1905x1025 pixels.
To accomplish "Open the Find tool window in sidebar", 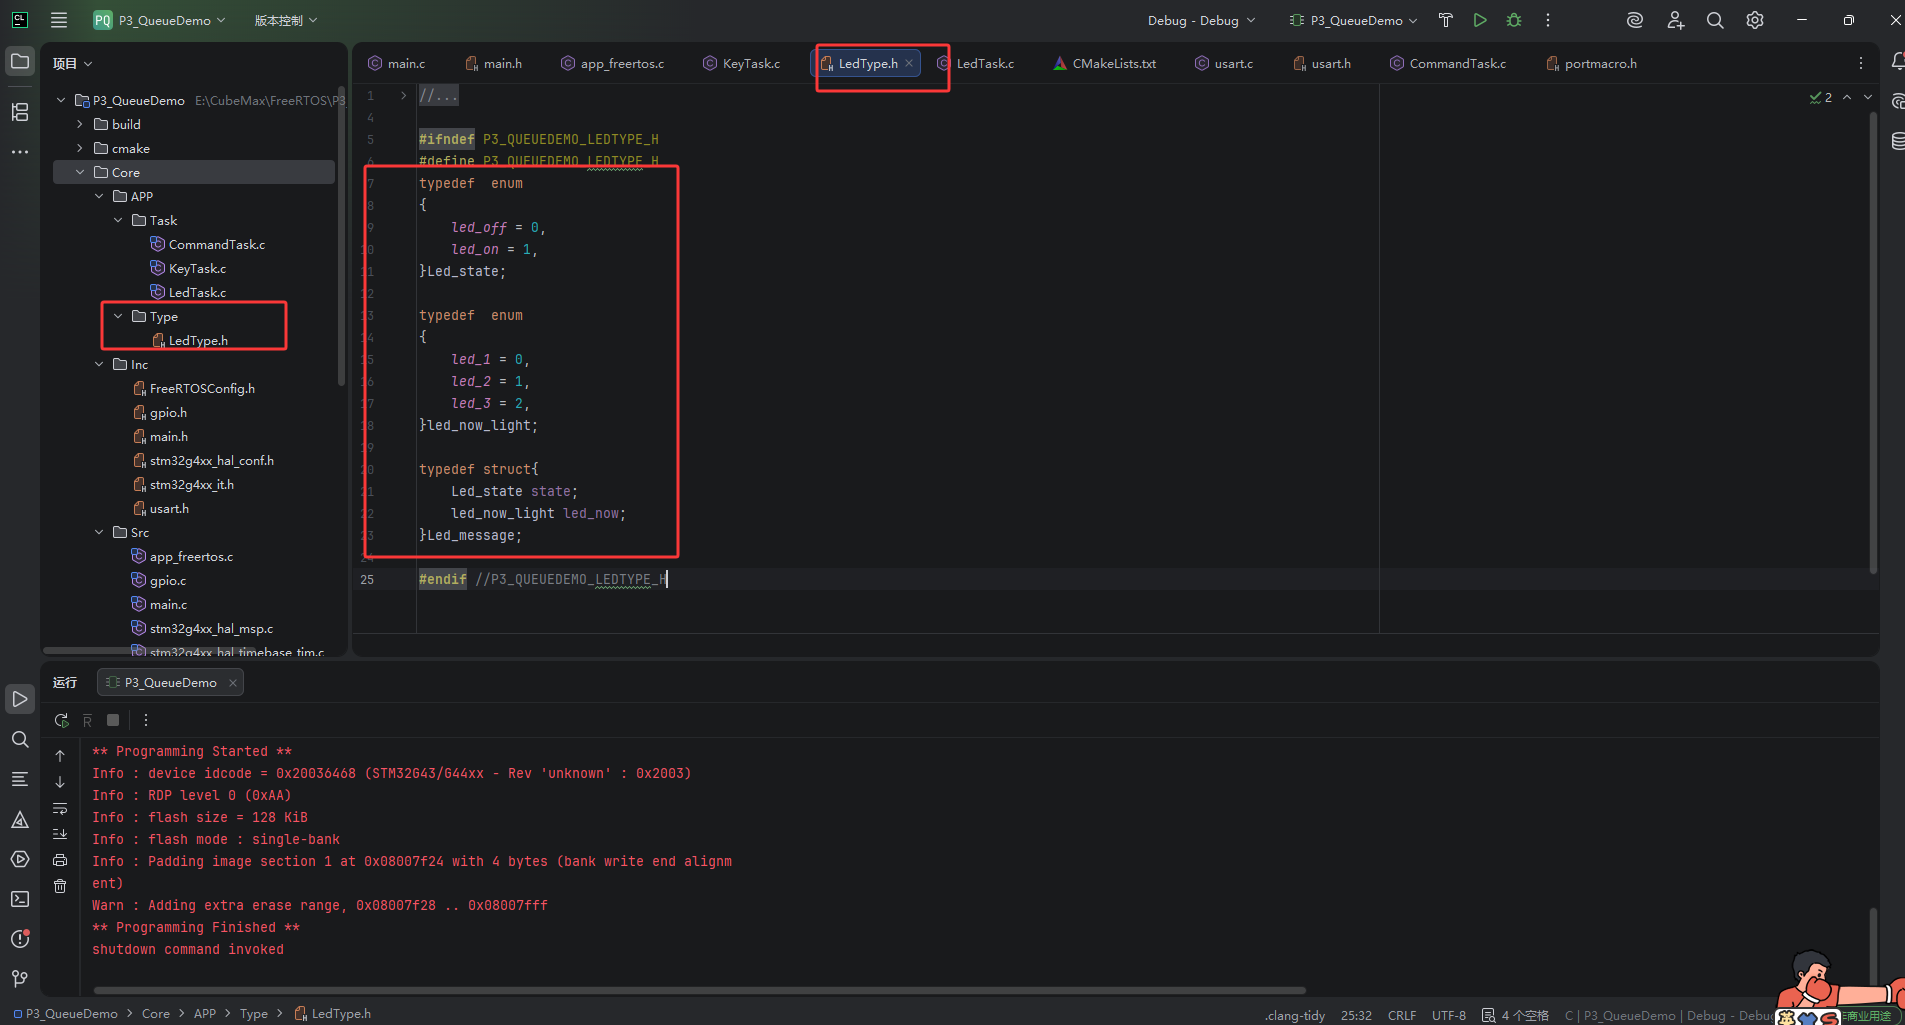I will (x=20, y=739).
